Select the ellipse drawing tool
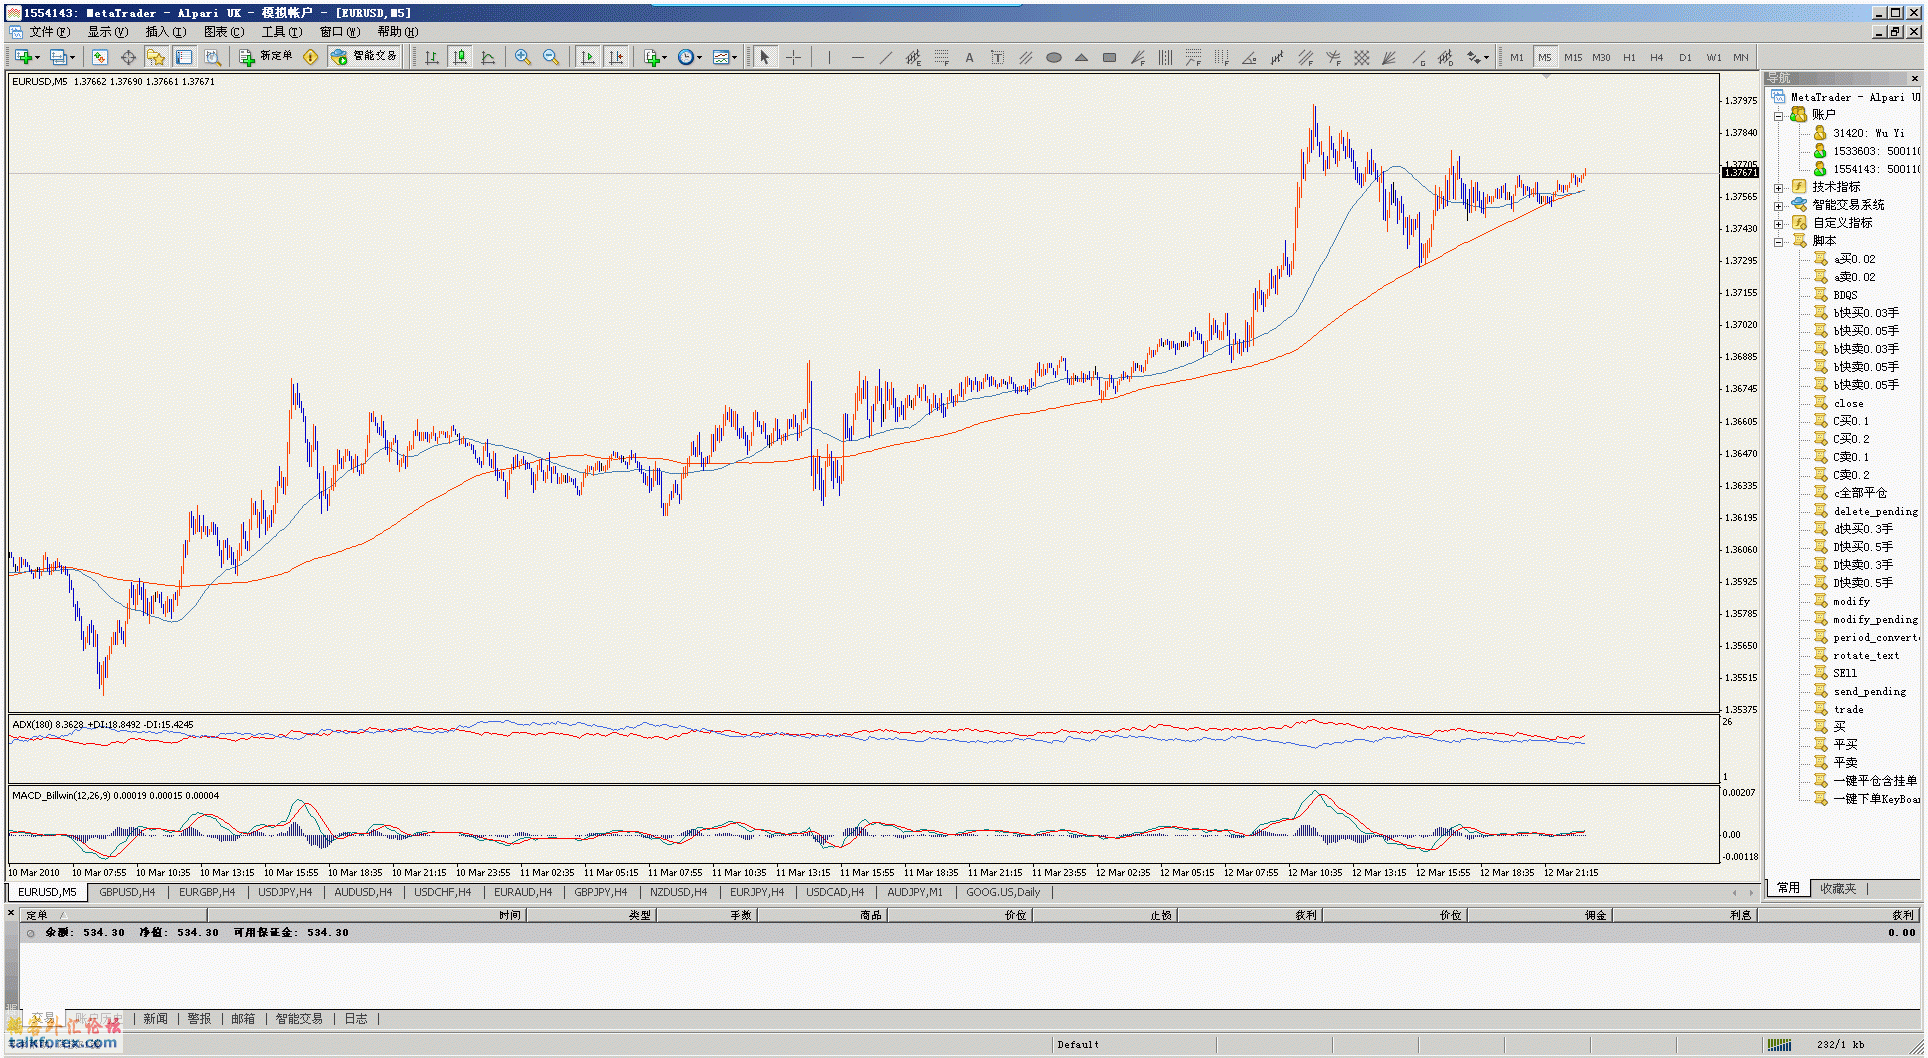This screenshot has height=1058, width=1928. click(x=1053, y=57)
